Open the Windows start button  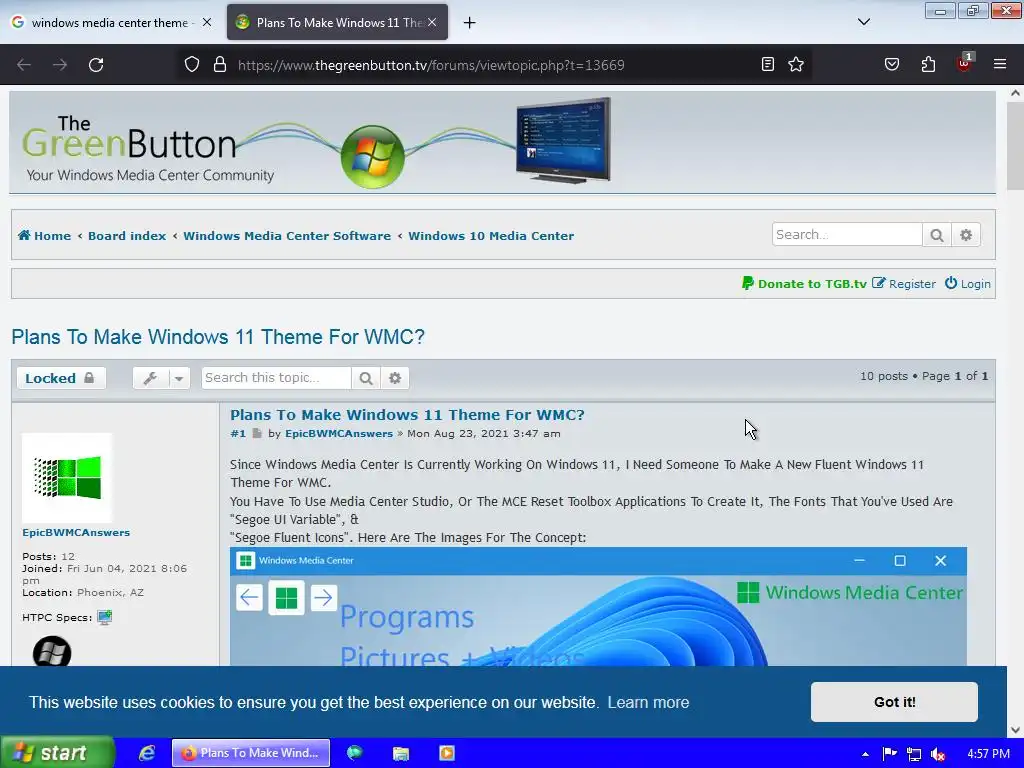click(x=57, y=753)
